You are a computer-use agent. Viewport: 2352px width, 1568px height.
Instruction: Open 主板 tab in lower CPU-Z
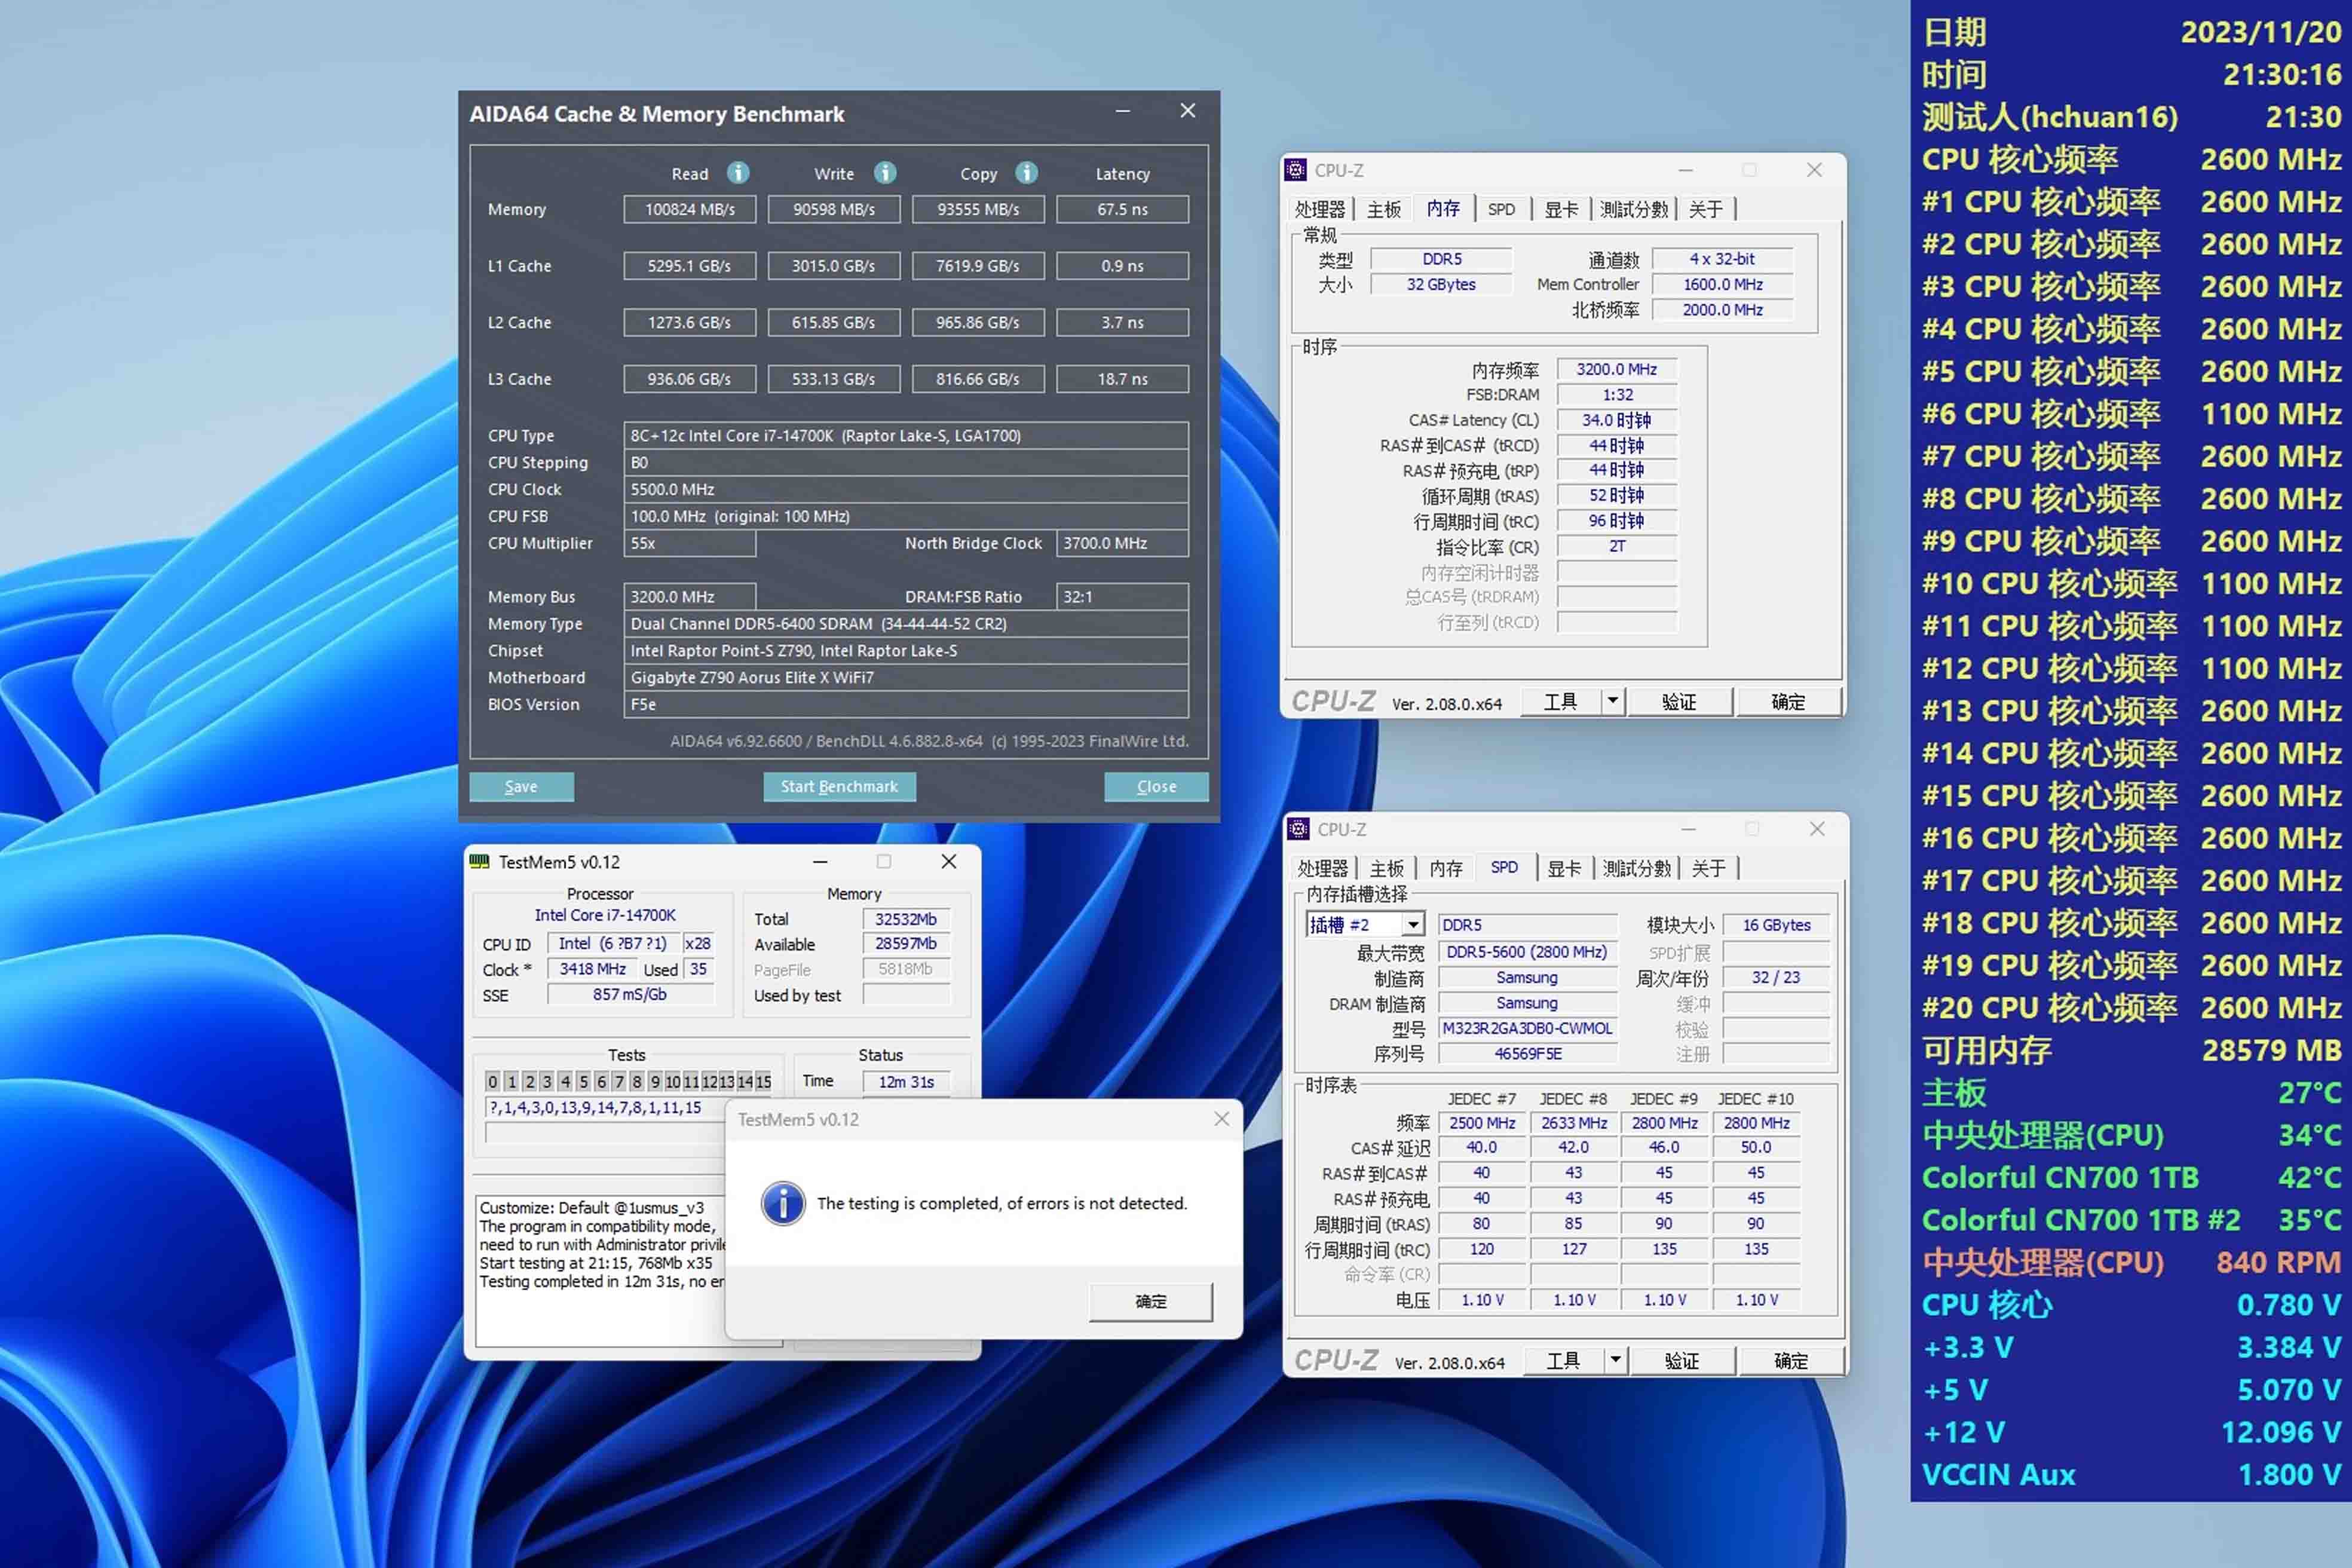1387,868
